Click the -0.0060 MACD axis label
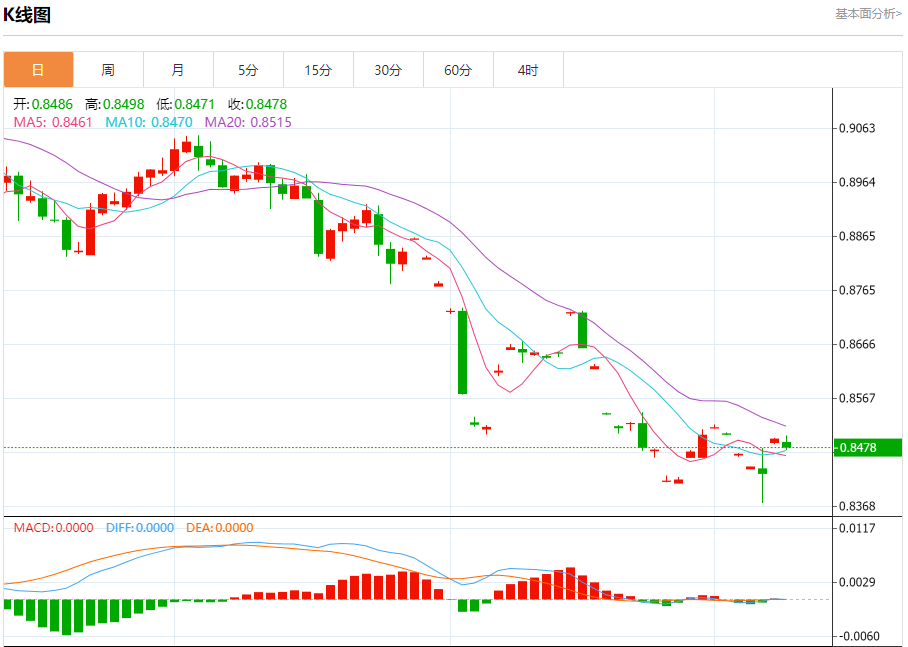The width and height of the screenshot is (908, 647). point(859,636)
